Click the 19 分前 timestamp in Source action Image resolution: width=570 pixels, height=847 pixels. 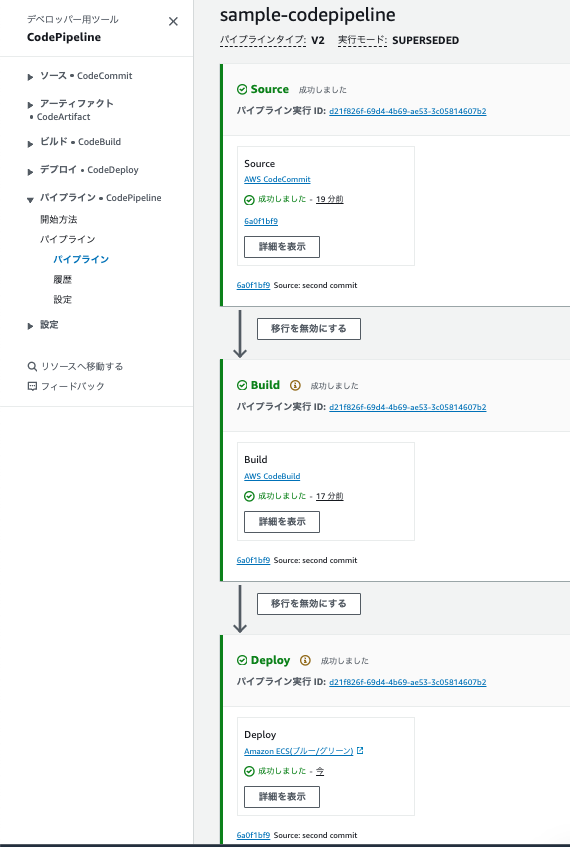point(330,199)
